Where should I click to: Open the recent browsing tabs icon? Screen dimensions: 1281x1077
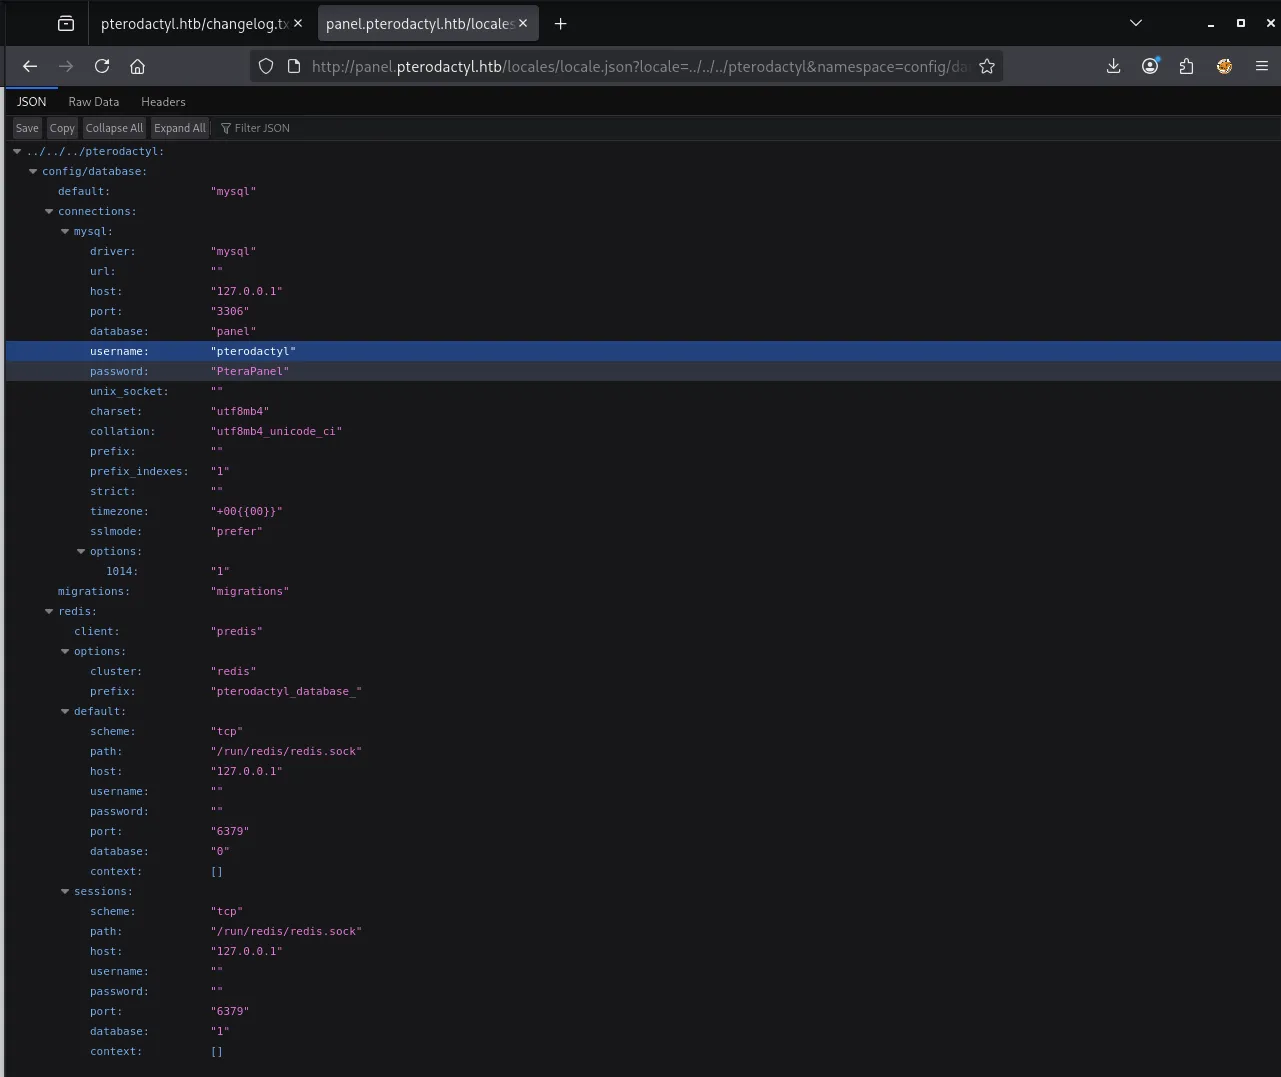click(66, 23)
